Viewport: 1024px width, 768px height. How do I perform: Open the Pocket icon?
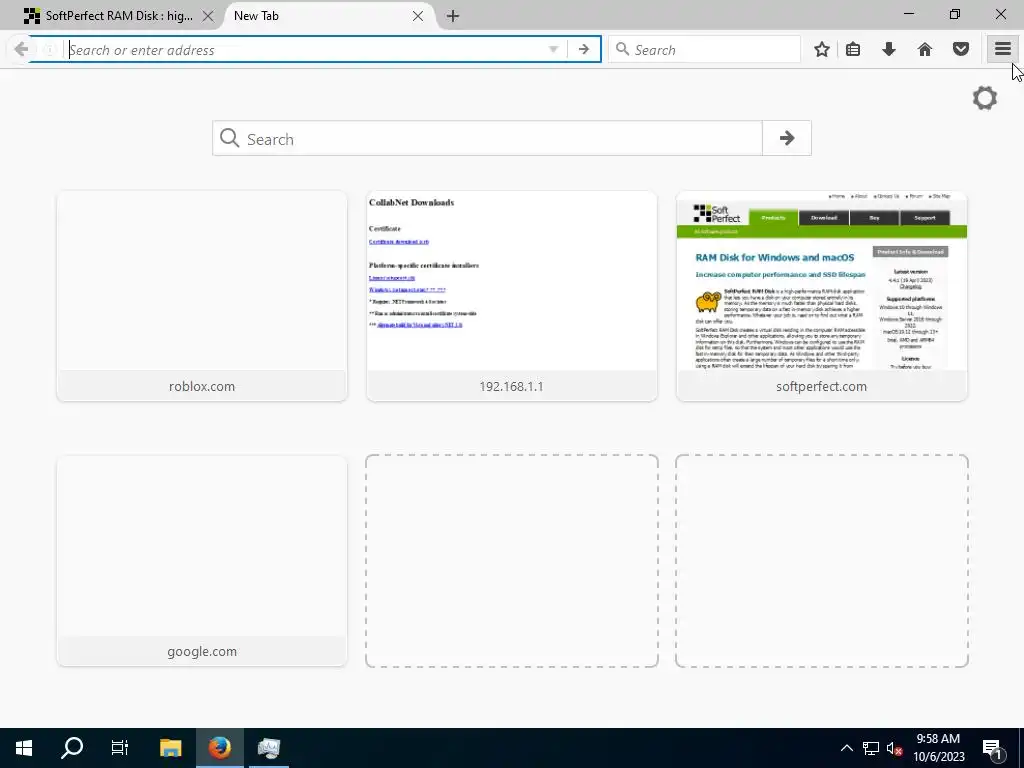pos(961,49)
